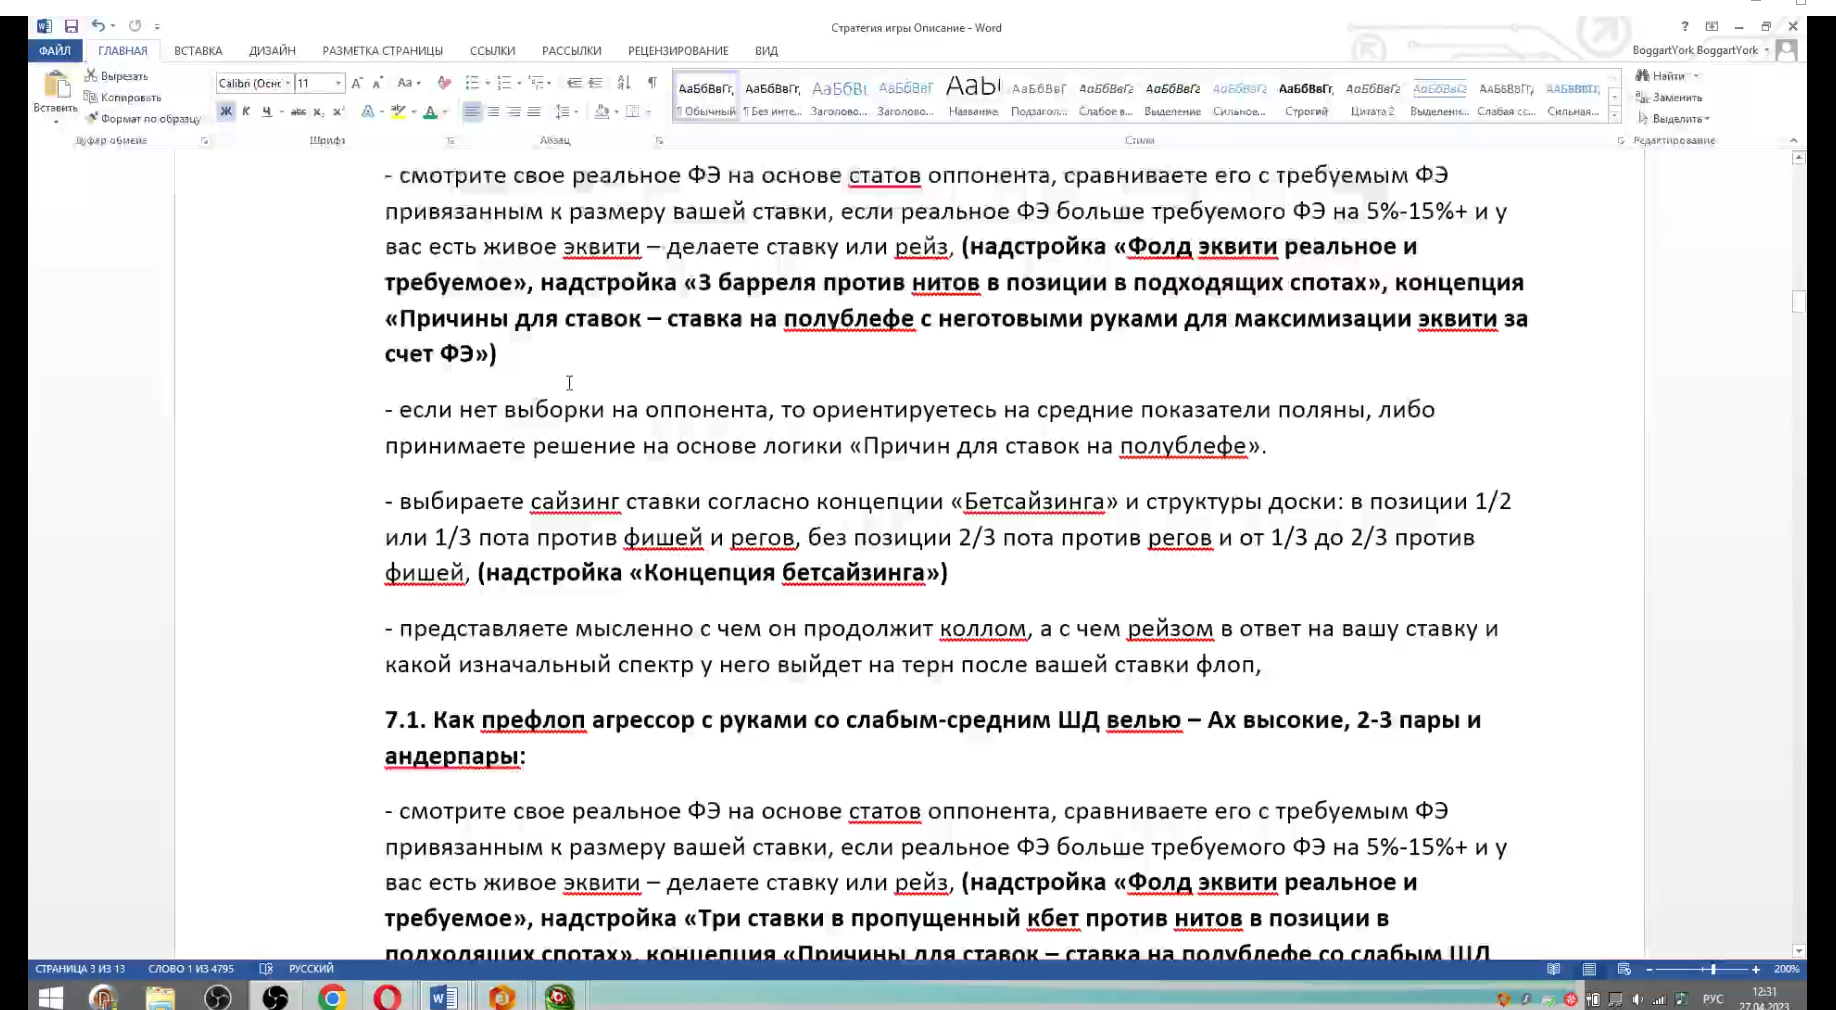Toggle show paragraph marks (¶)
The image size is (1836, 1010).
(652, 83)
